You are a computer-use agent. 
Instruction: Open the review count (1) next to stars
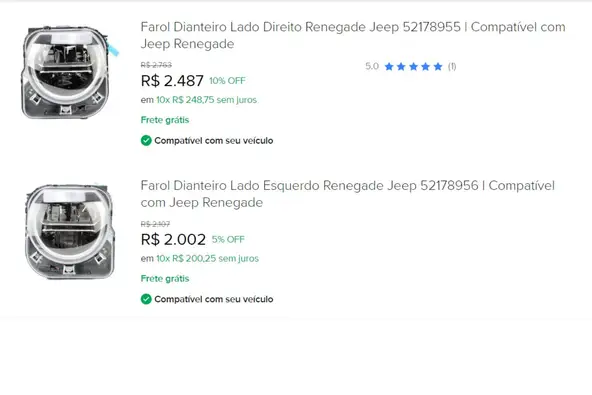pyautogui.click(x=452, y=67)
